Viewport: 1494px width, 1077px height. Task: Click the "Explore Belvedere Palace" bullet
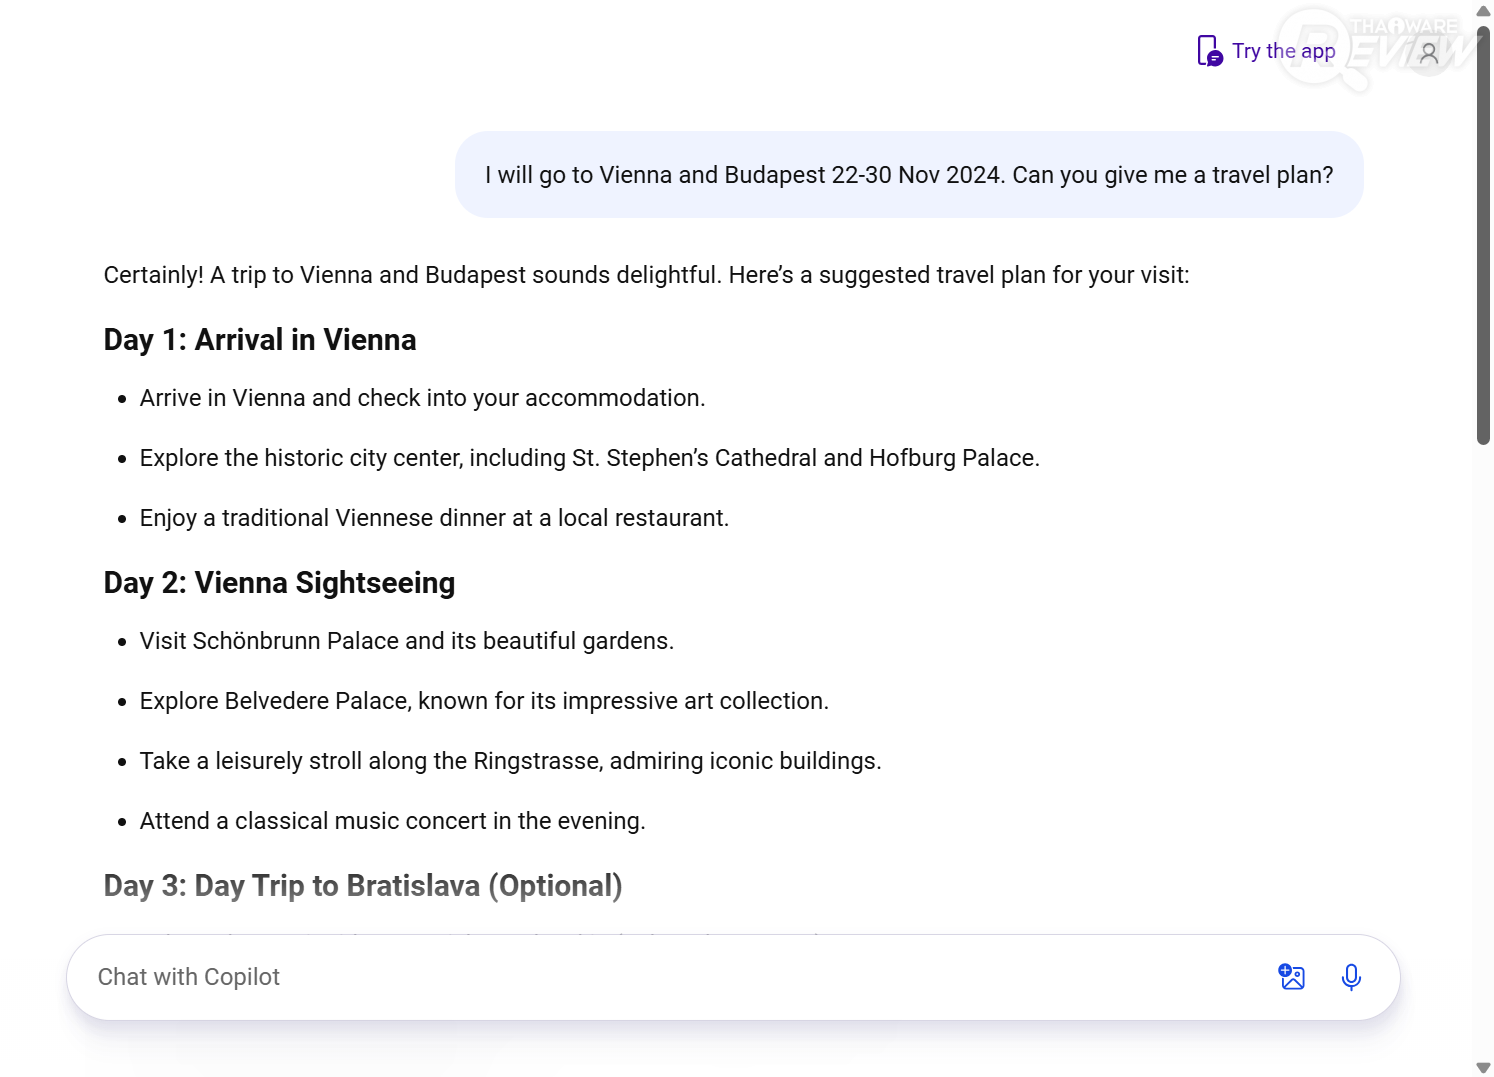(484, 701)
